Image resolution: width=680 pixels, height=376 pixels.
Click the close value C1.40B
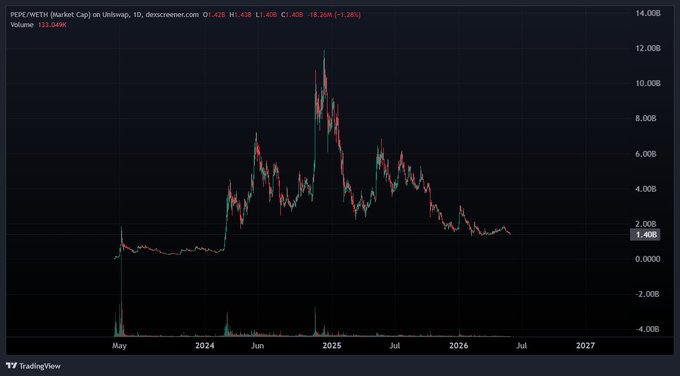point(291,15)
